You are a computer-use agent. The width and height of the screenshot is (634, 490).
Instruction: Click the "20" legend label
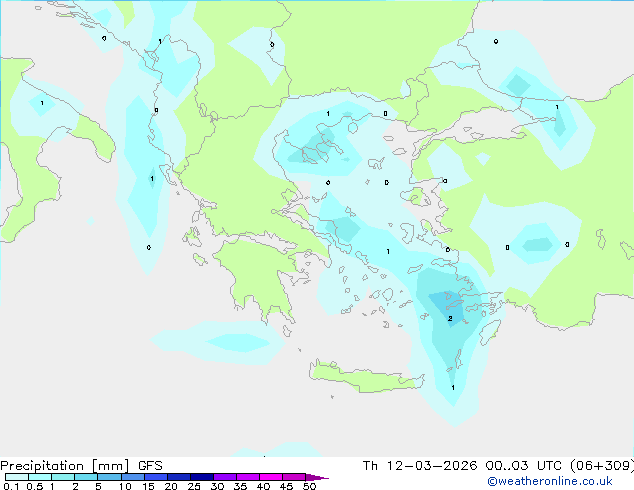(x=171, y=486)
